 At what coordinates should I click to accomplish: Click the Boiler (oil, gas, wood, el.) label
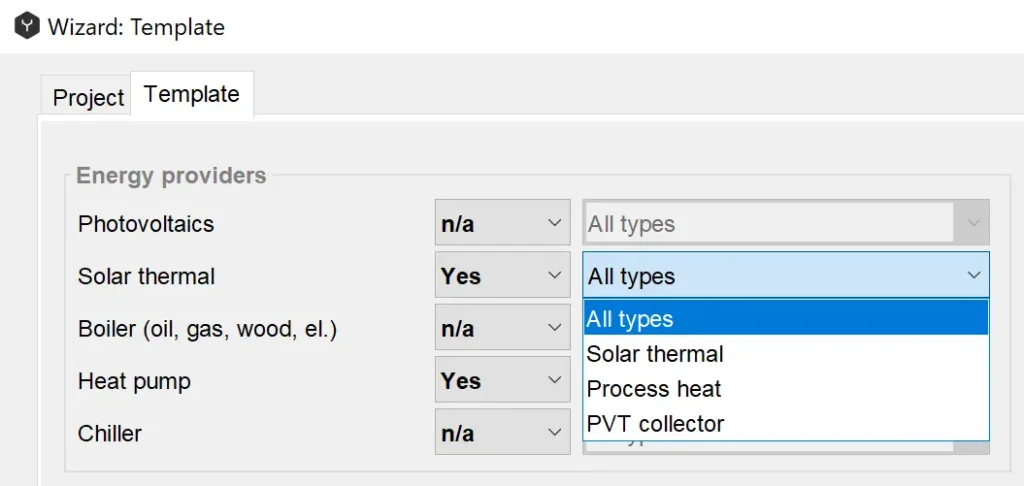[207, 329]
